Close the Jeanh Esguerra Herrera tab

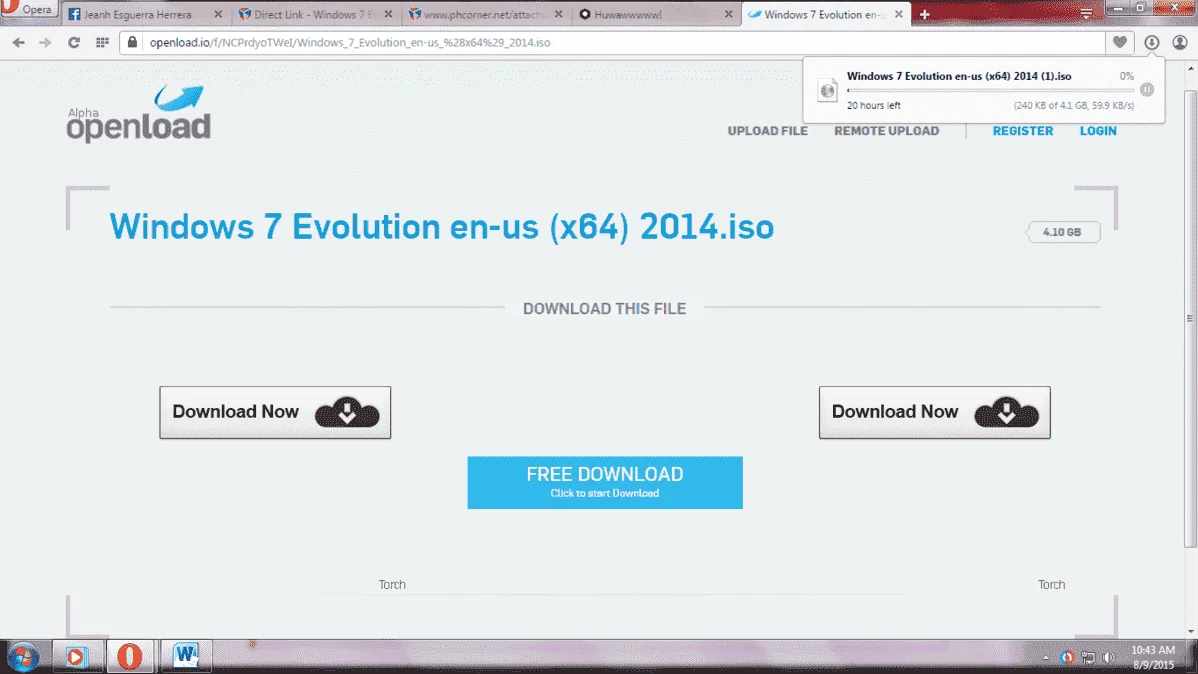(x=218, y=15)
